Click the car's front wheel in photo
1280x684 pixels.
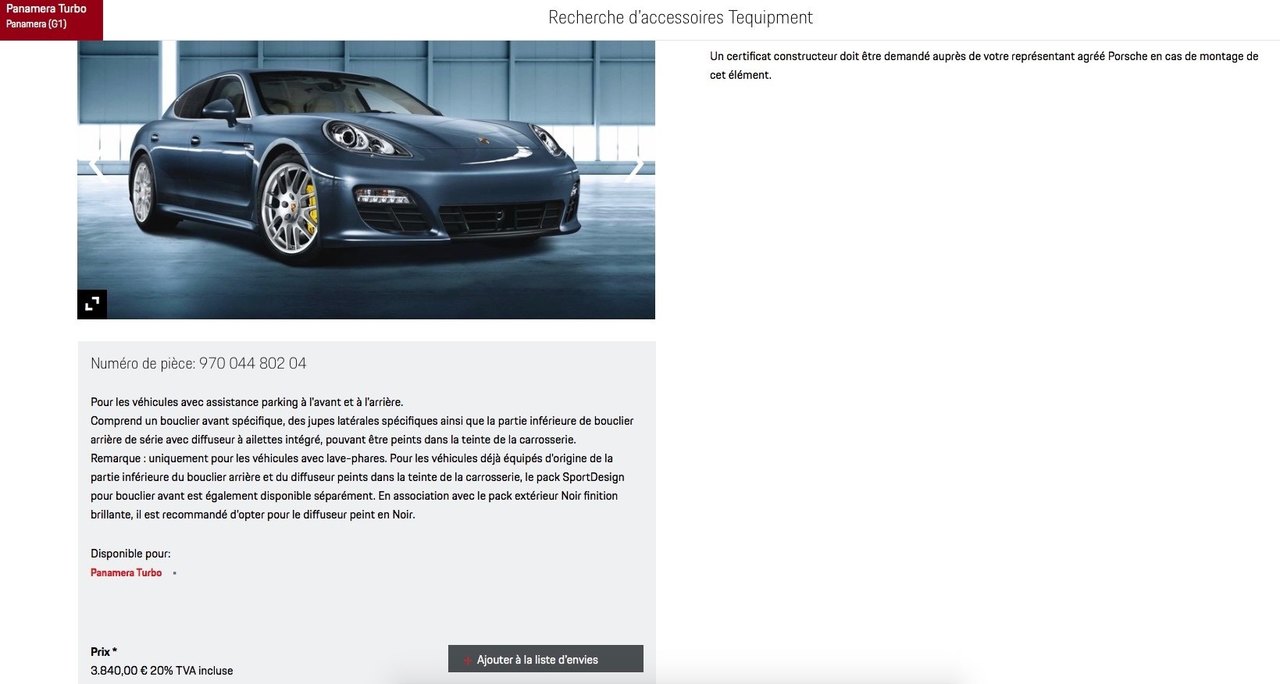click(x=290, y=209)
